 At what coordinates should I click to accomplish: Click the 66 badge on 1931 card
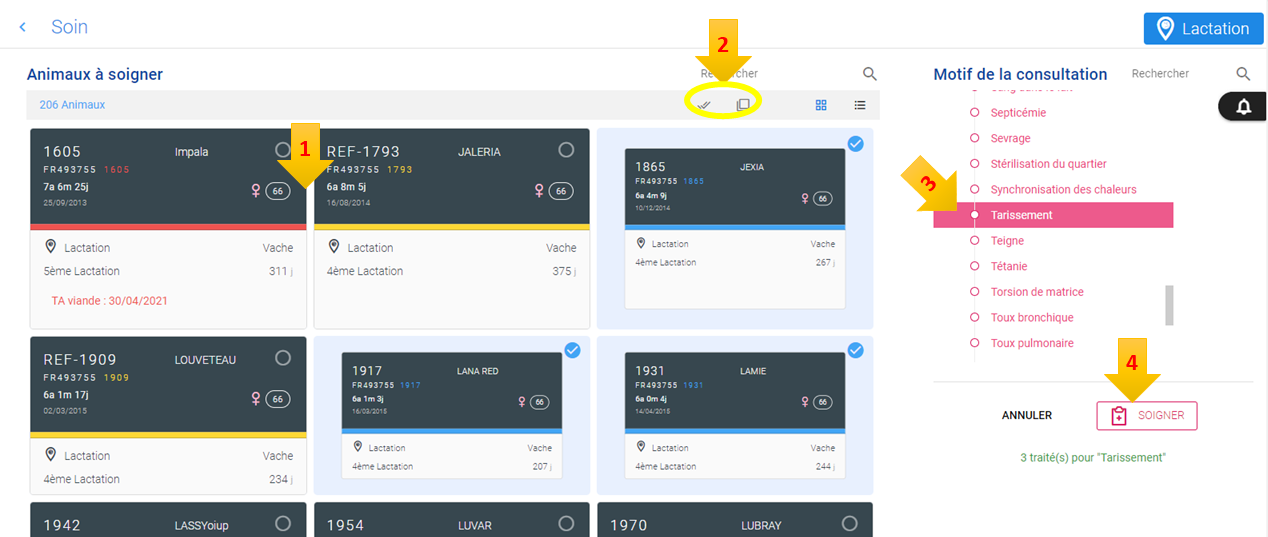coord(822,402)
